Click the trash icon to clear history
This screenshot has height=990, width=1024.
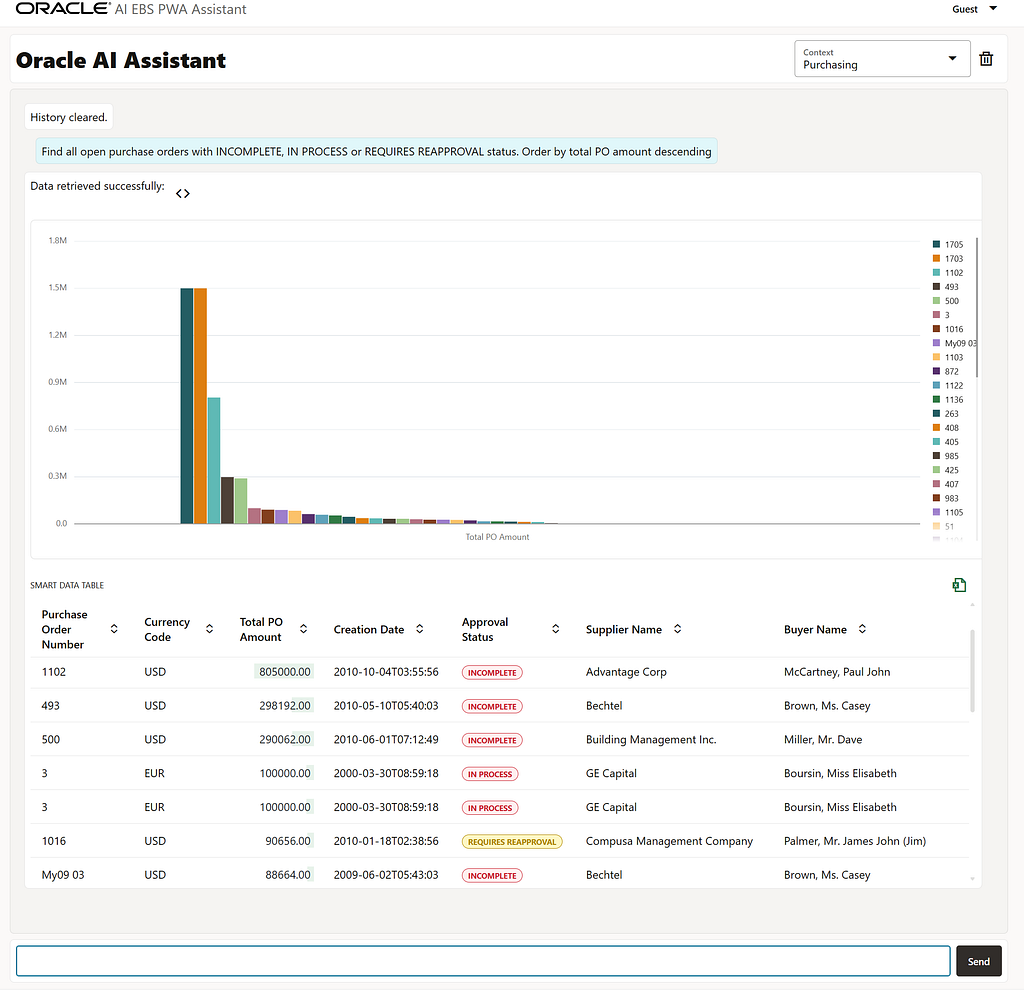[986, 59]
